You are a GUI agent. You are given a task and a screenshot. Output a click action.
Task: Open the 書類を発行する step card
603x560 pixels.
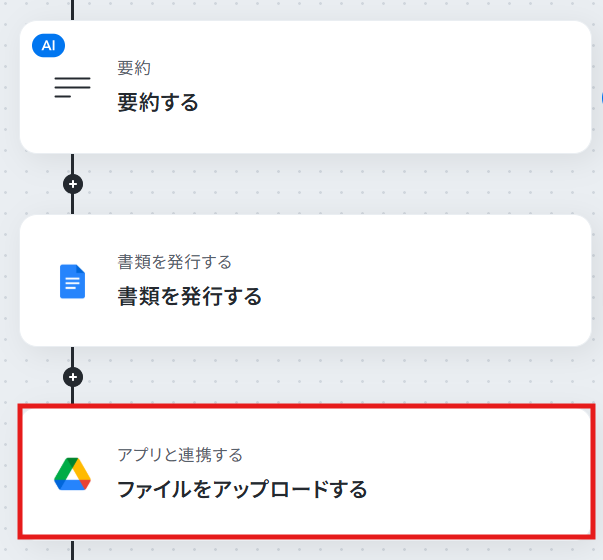[x=305, y=281]
